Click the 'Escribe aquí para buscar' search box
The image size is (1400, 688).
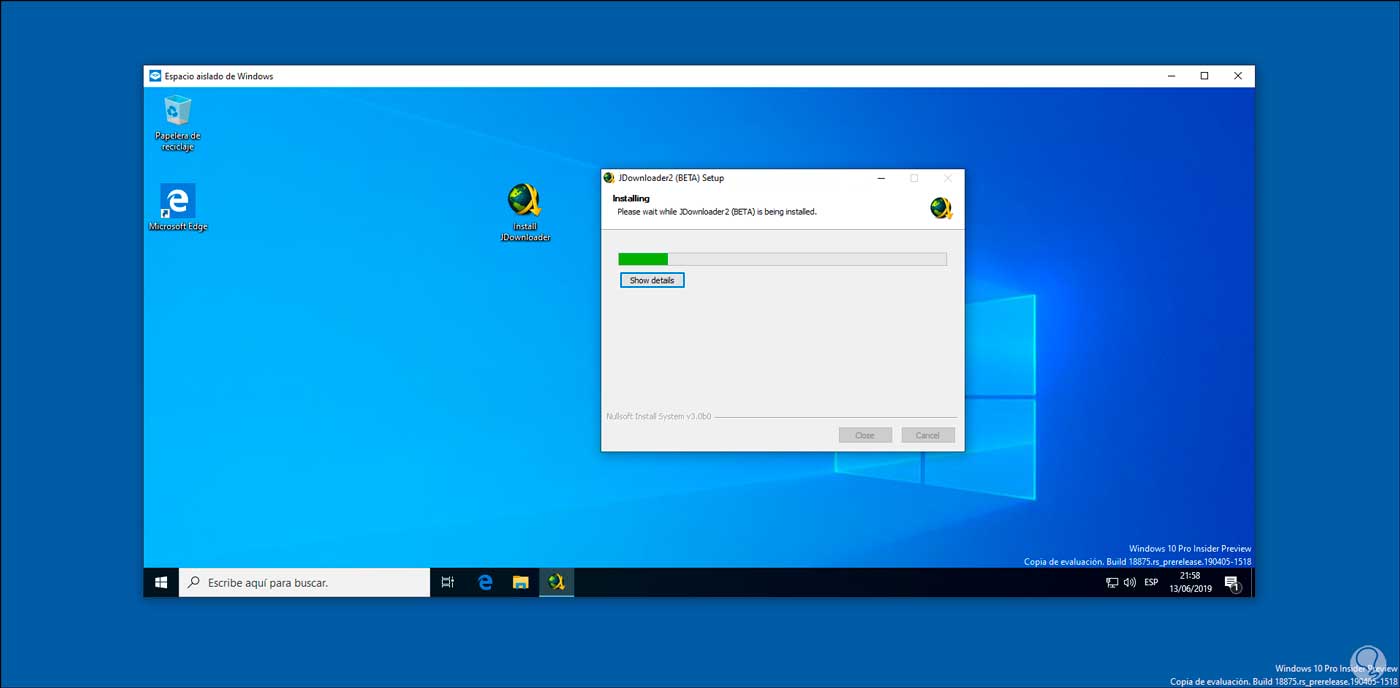coord(304,582)
